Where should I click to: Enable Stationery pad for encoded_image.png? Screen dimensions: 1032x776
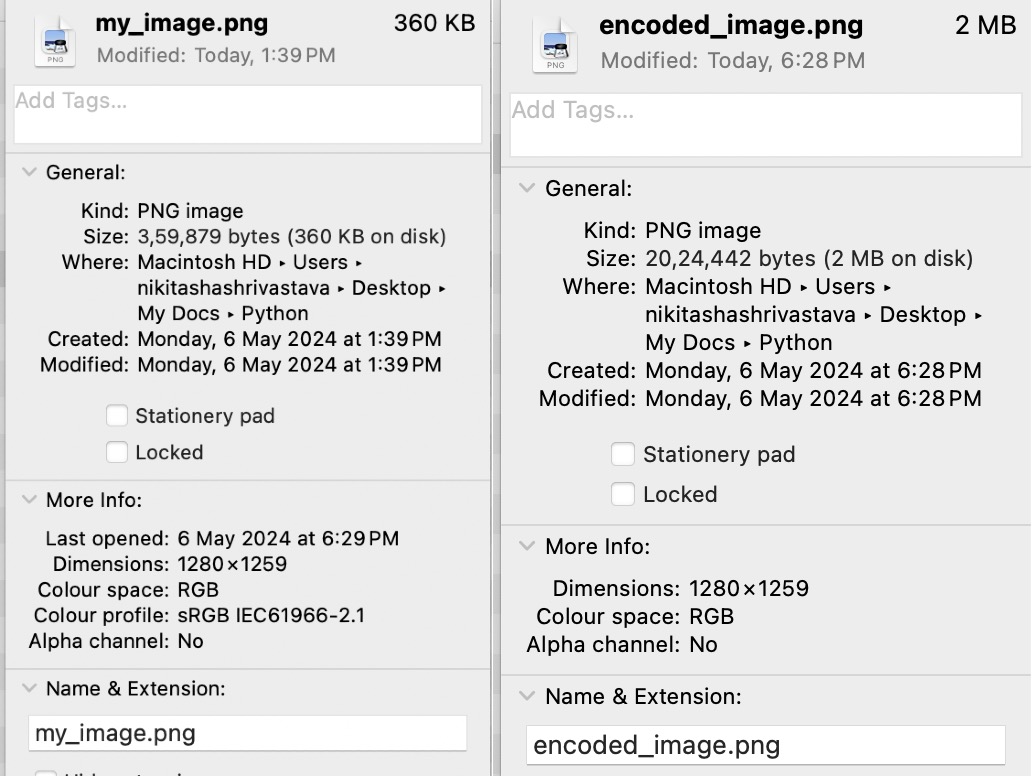point(623,454)
